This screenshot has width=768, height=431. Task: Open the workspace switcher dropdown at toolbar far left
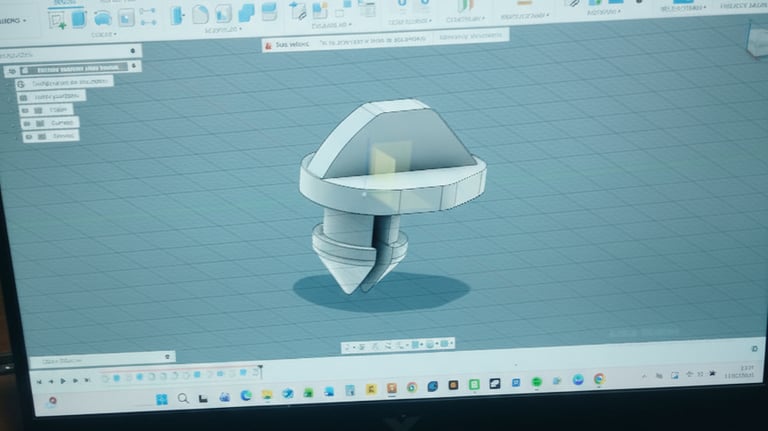click(x=13, y=21)
